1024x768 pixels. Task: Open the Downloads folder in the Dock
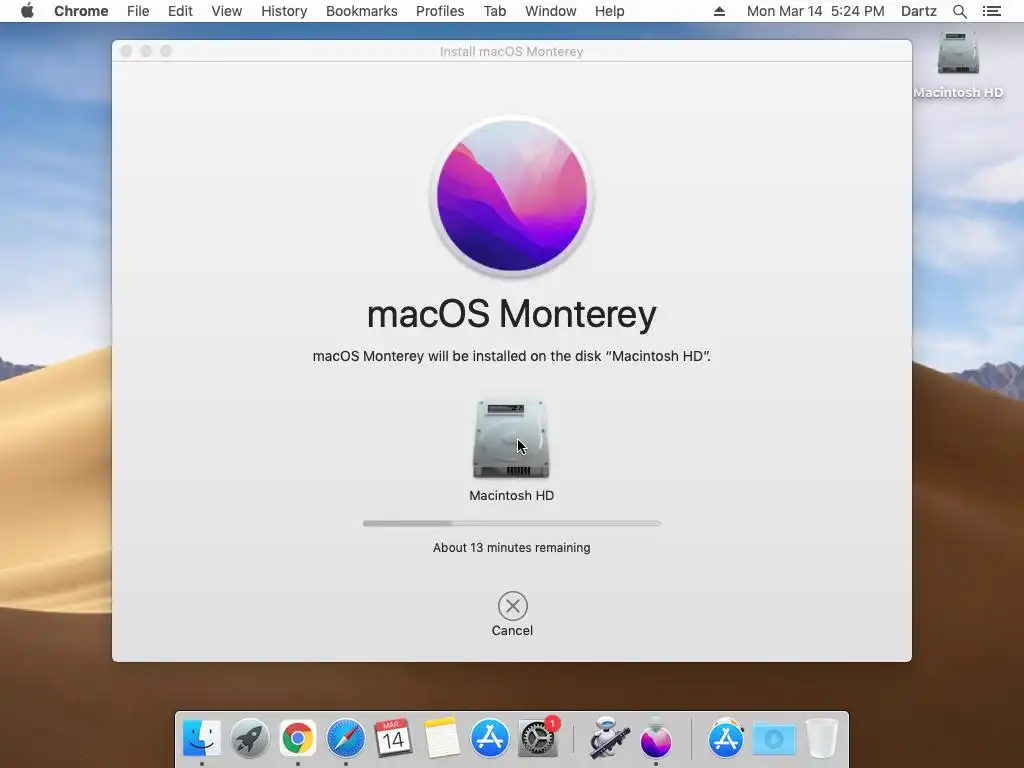coord(774,739)
